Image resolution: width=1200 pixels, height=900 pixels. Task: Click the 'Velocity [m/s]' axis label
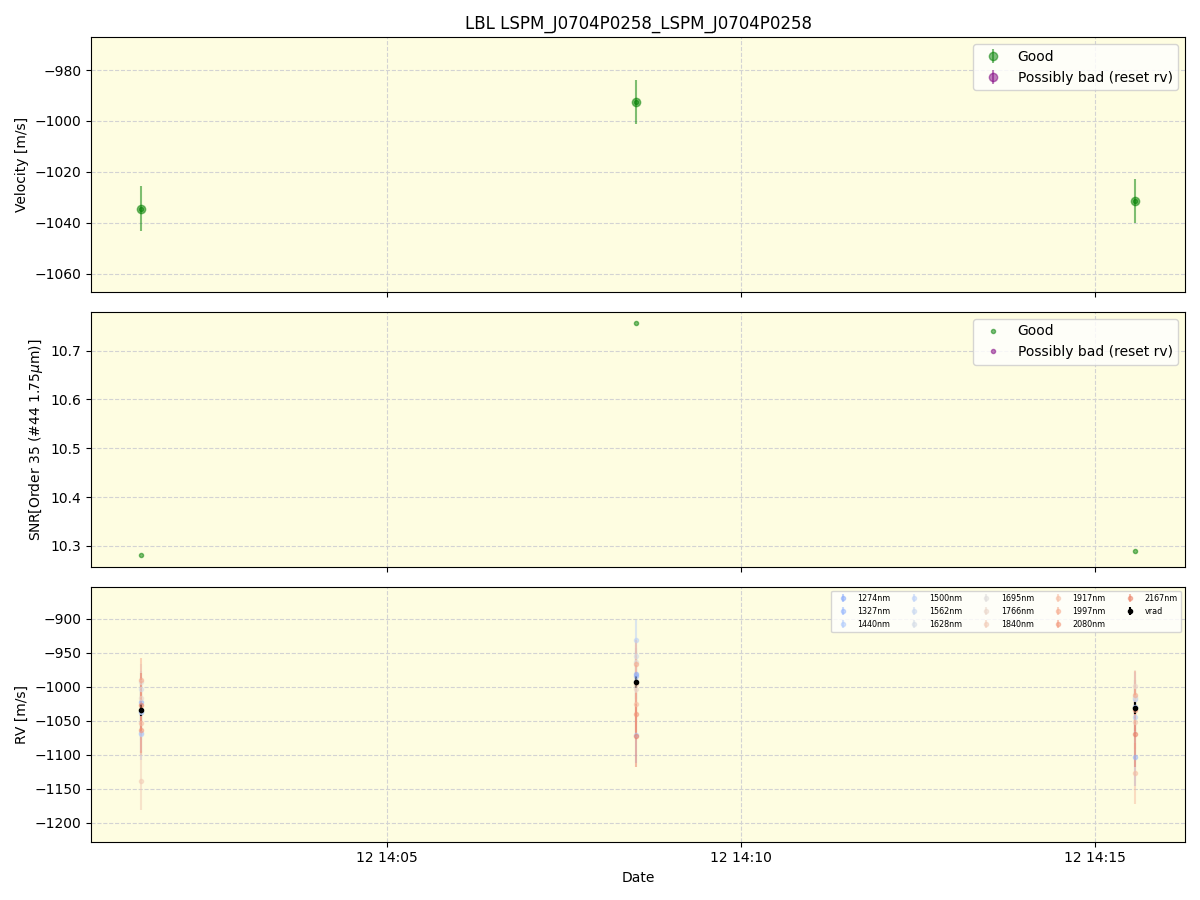click(21, 165)
